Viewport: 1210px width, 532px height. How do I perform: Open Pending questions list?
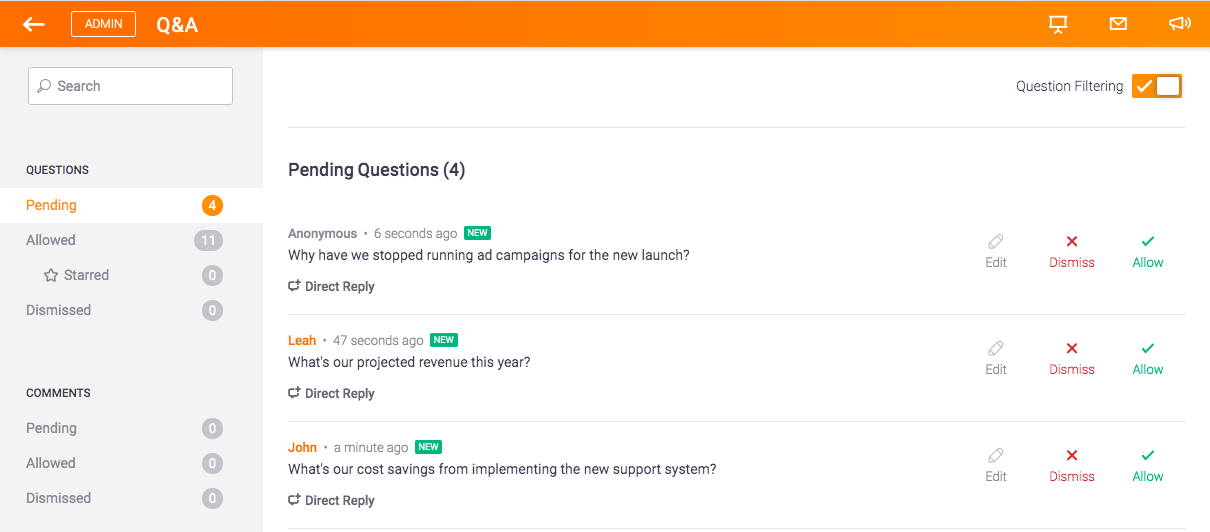click(52, 205)
